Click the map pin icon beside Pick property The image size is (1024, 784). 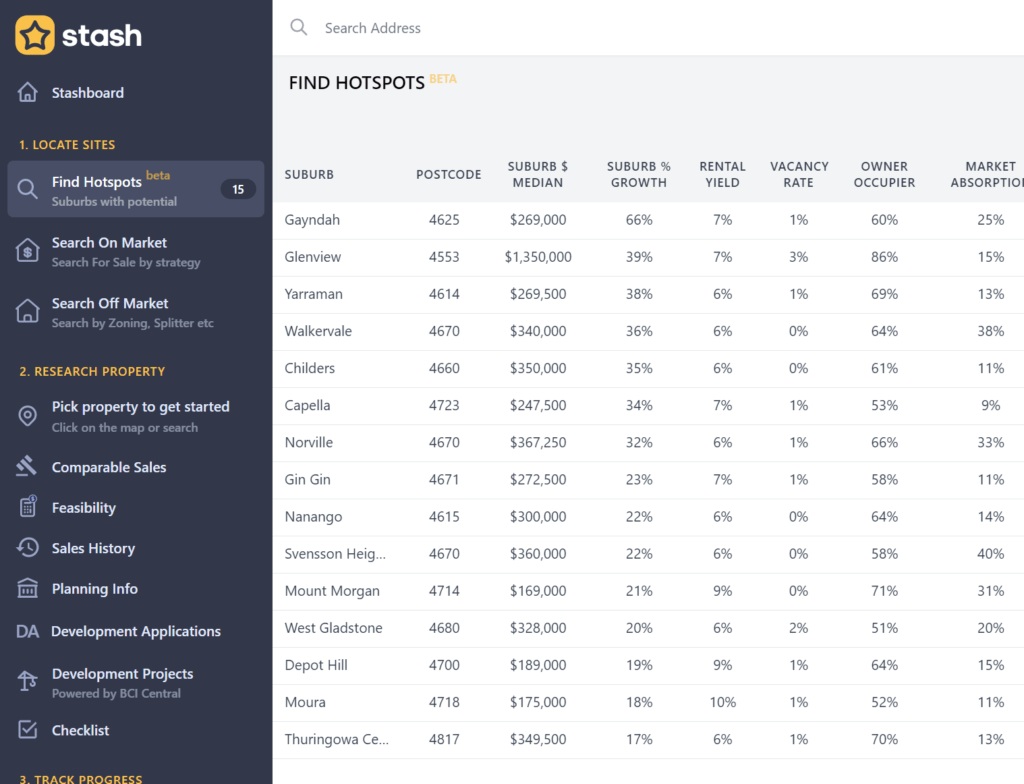click(x=26, y=415)
